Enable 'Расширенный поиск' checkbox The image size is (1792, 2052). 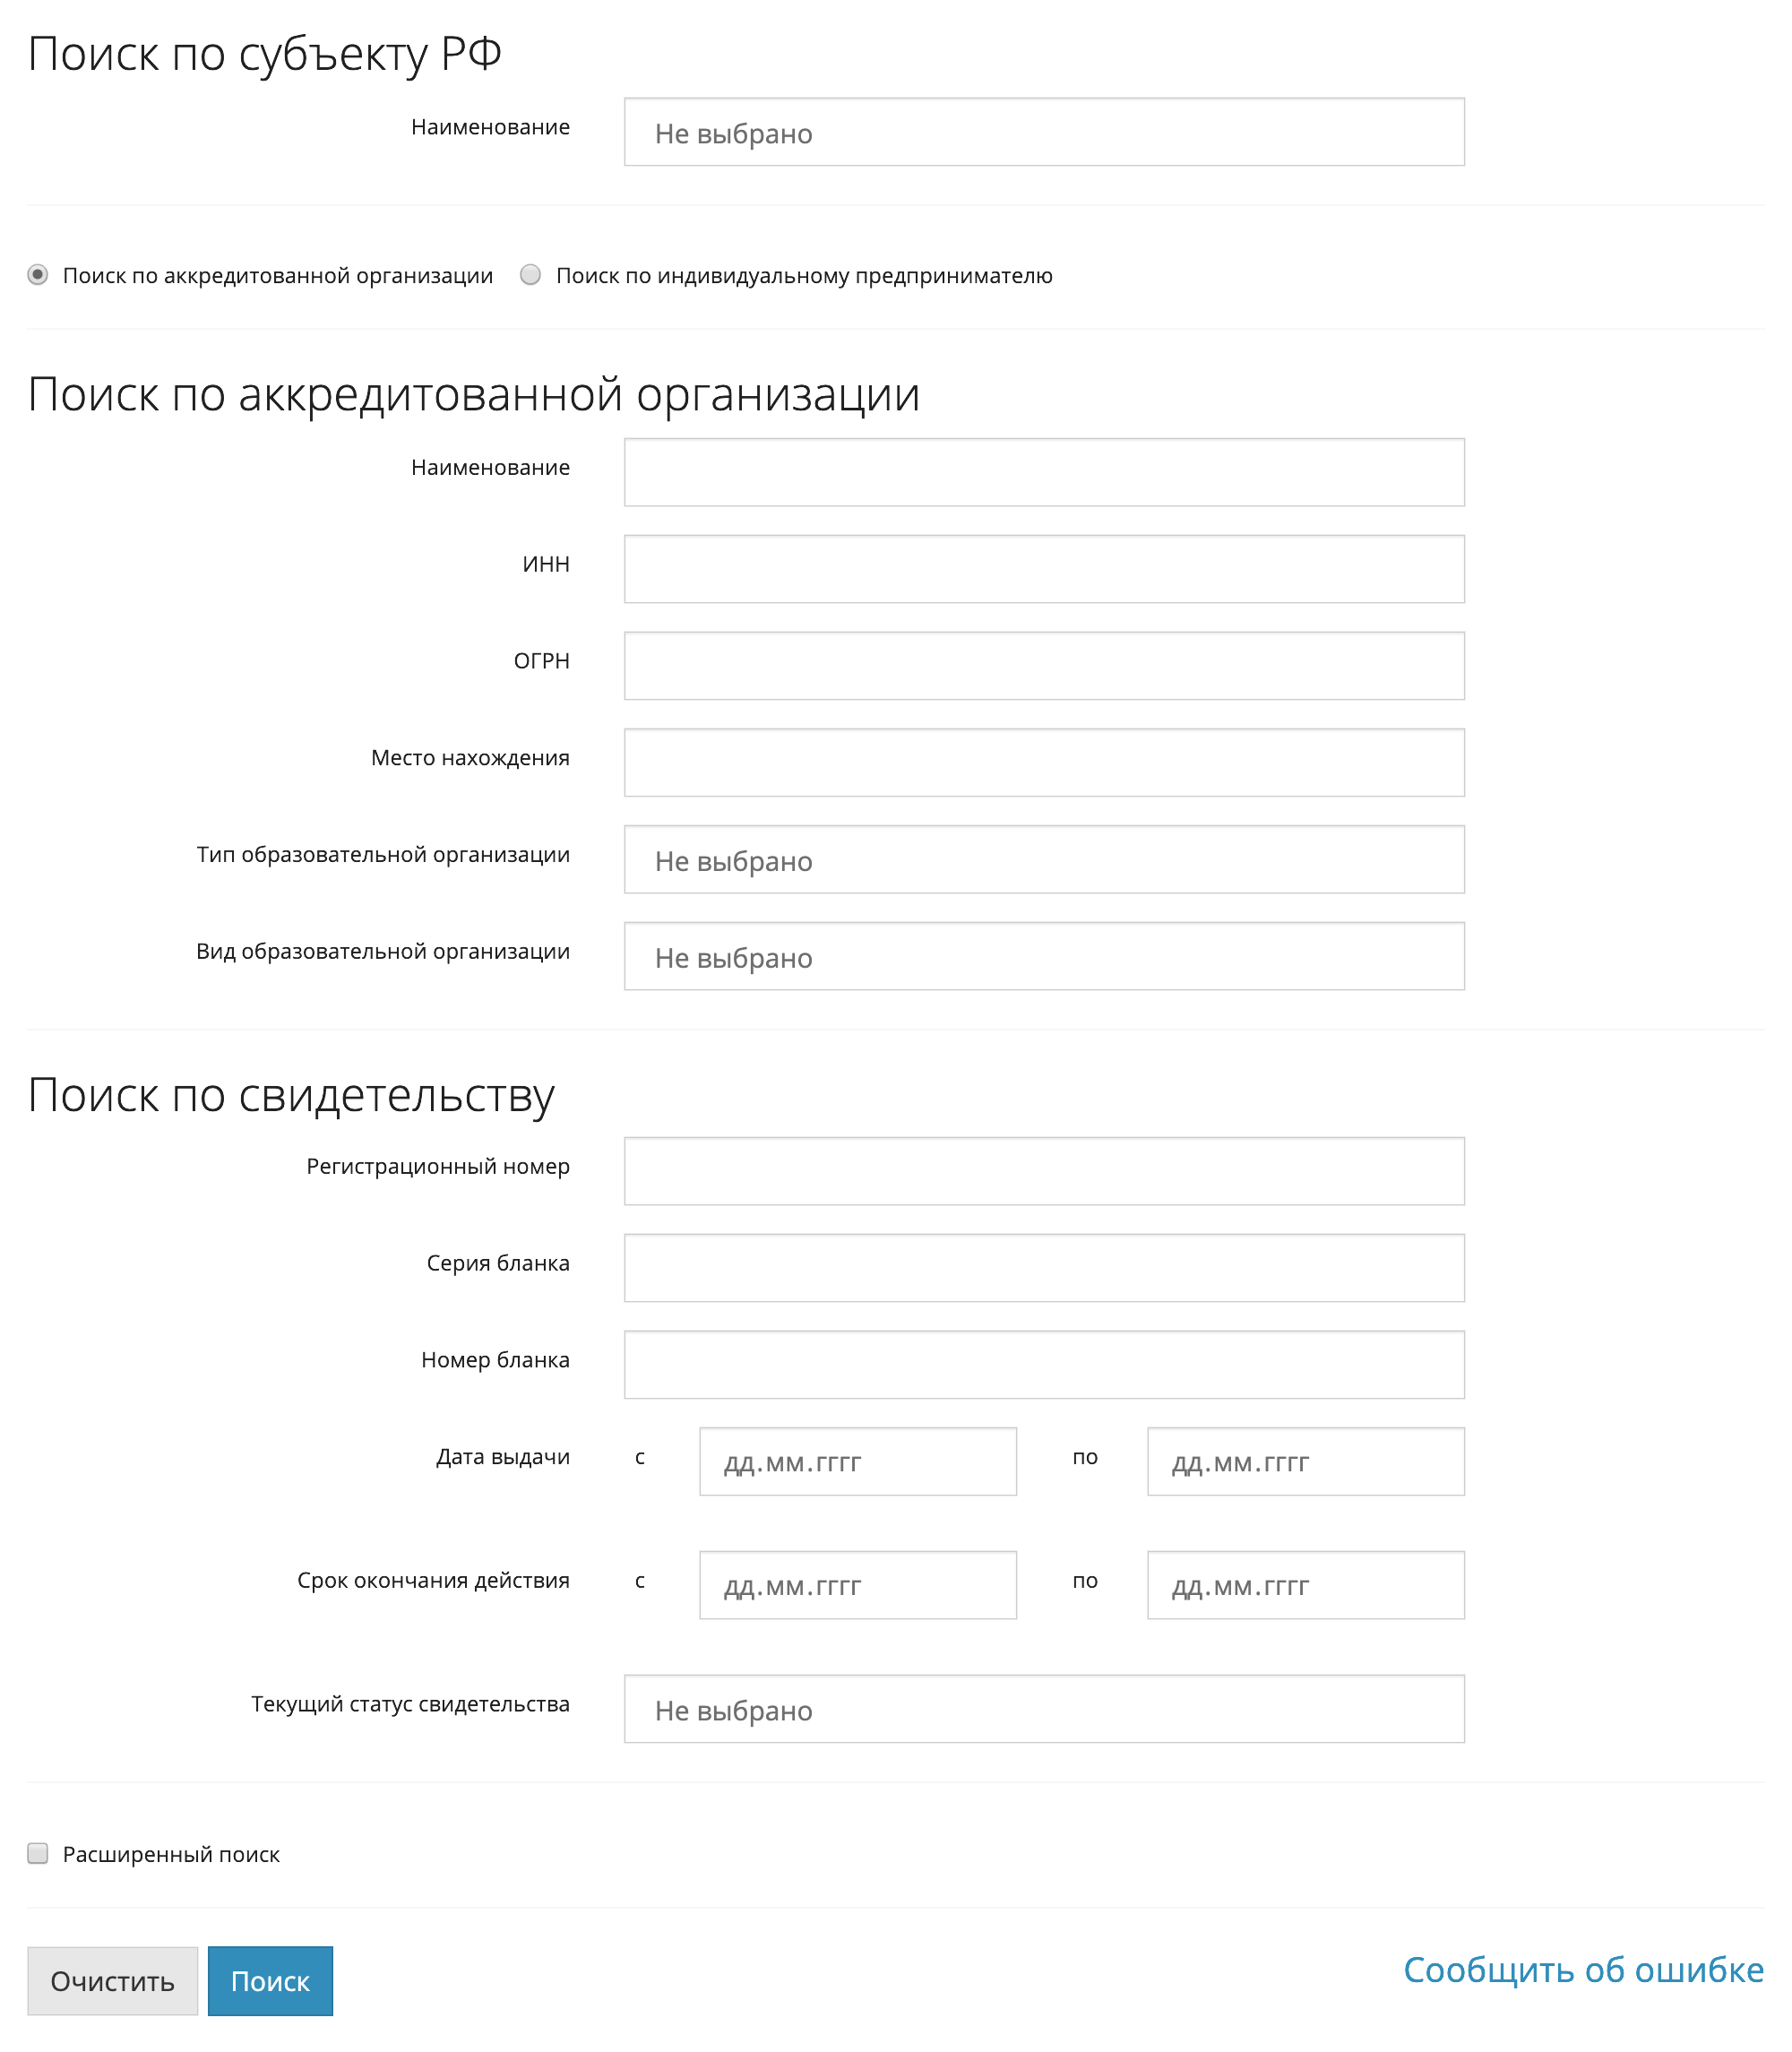coord(39,1853)
